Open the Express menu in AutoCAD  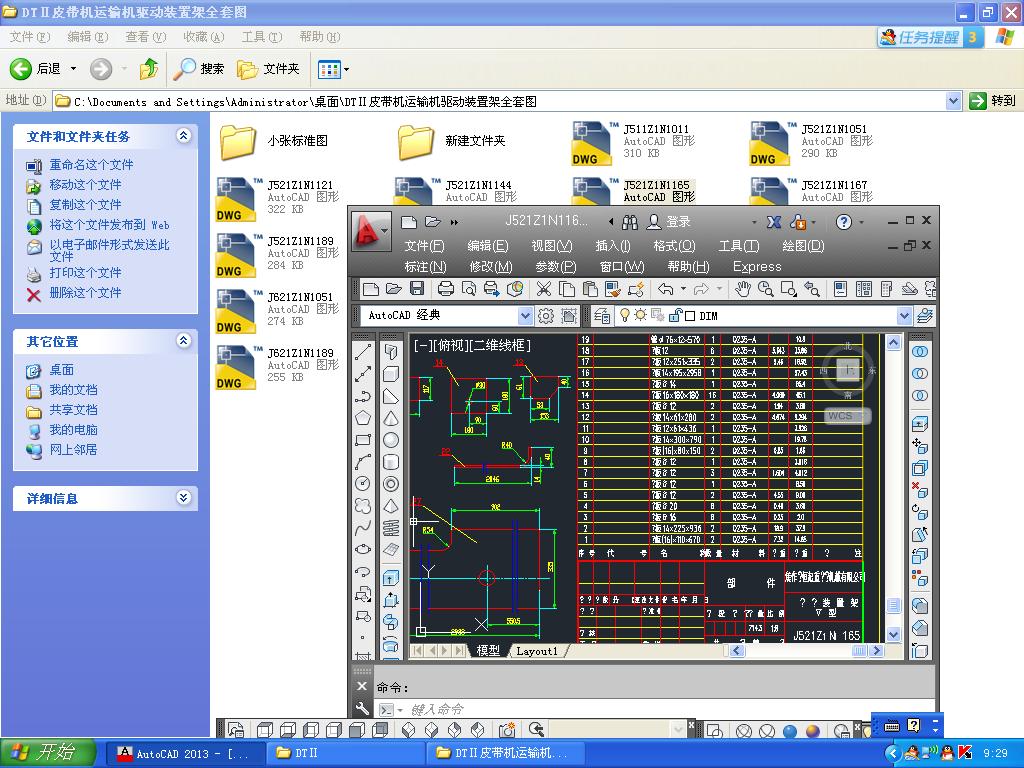pyautogui.click(x=757, y=266)
